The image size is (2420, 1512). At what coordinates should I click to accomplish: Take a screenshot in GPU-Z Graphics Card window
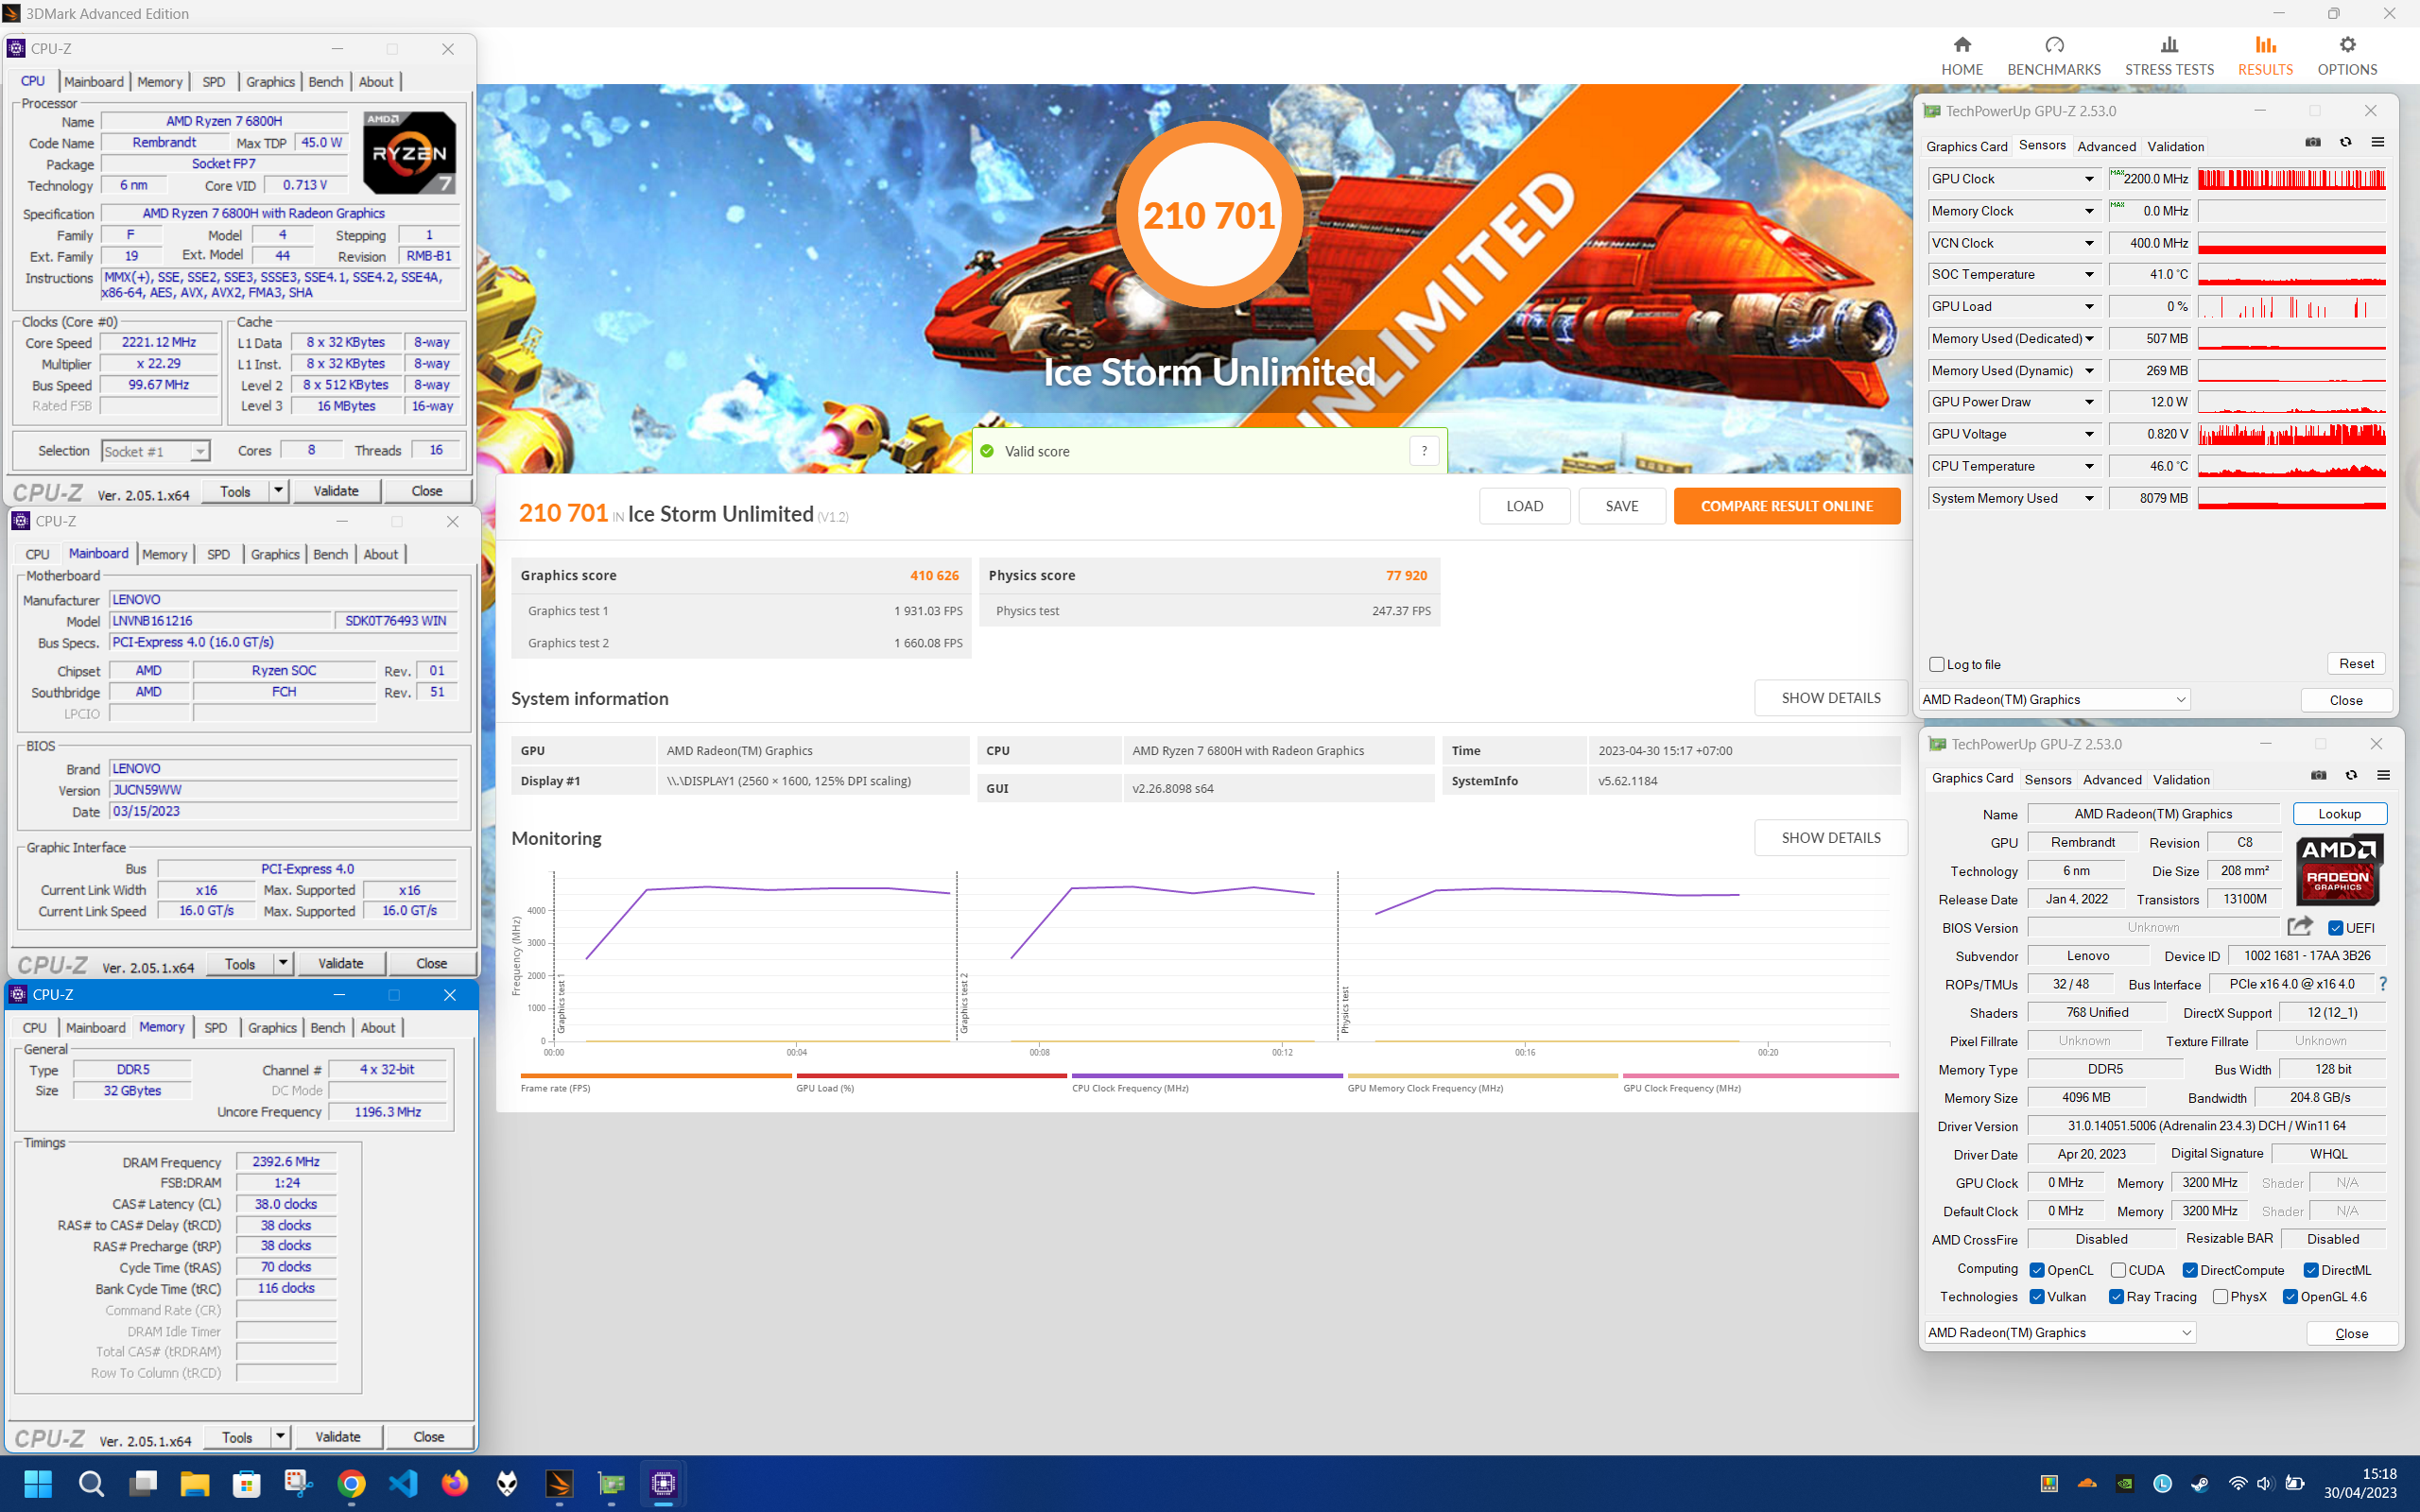coord(2318,776)
